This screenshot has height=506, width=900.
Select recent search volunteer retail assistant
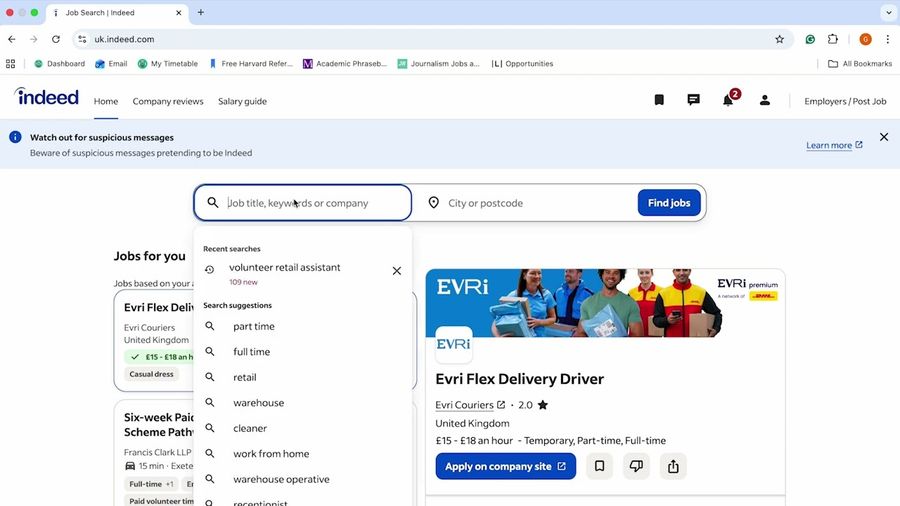pyautogui.click(x=285, y=267)
